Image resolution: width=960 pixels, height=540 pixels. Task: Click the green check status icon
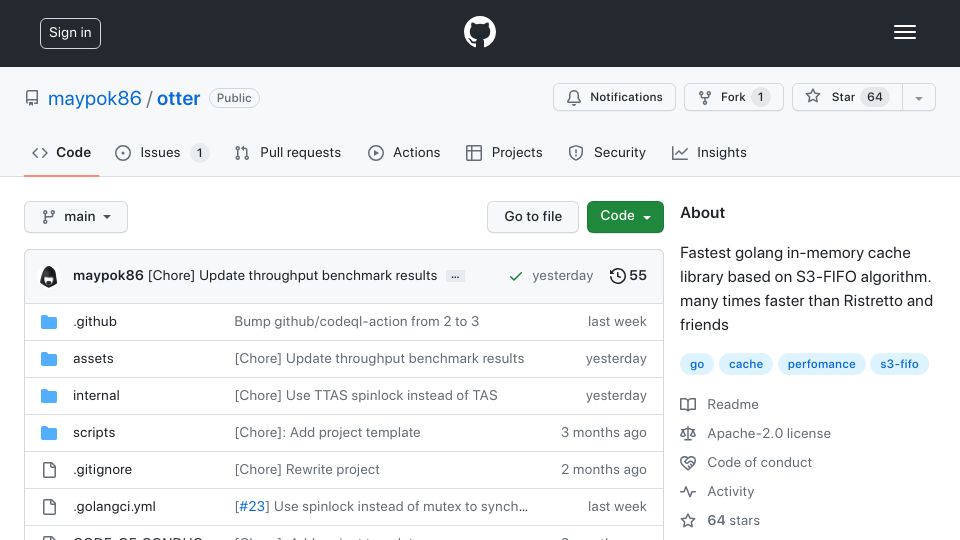pos(516,277)
